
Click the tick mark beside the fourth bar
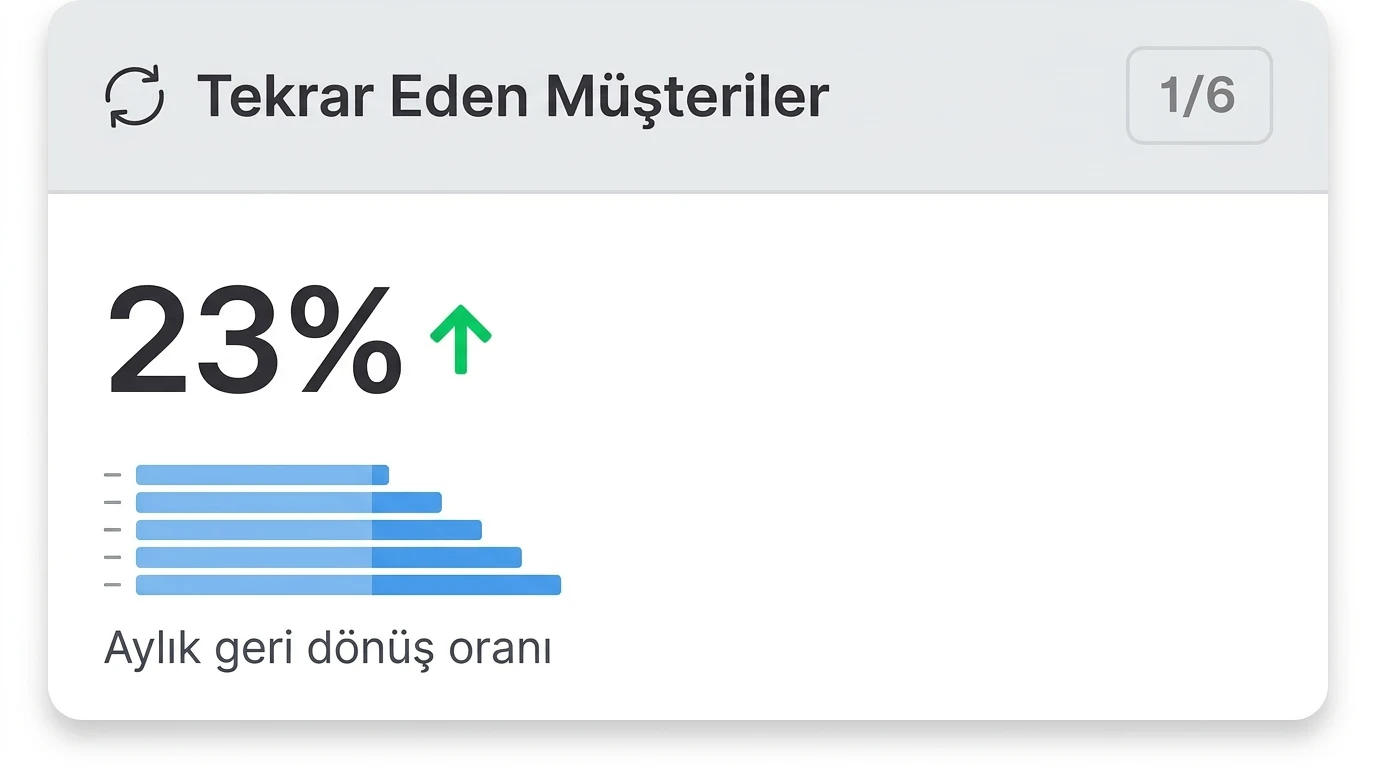[112, 557]
